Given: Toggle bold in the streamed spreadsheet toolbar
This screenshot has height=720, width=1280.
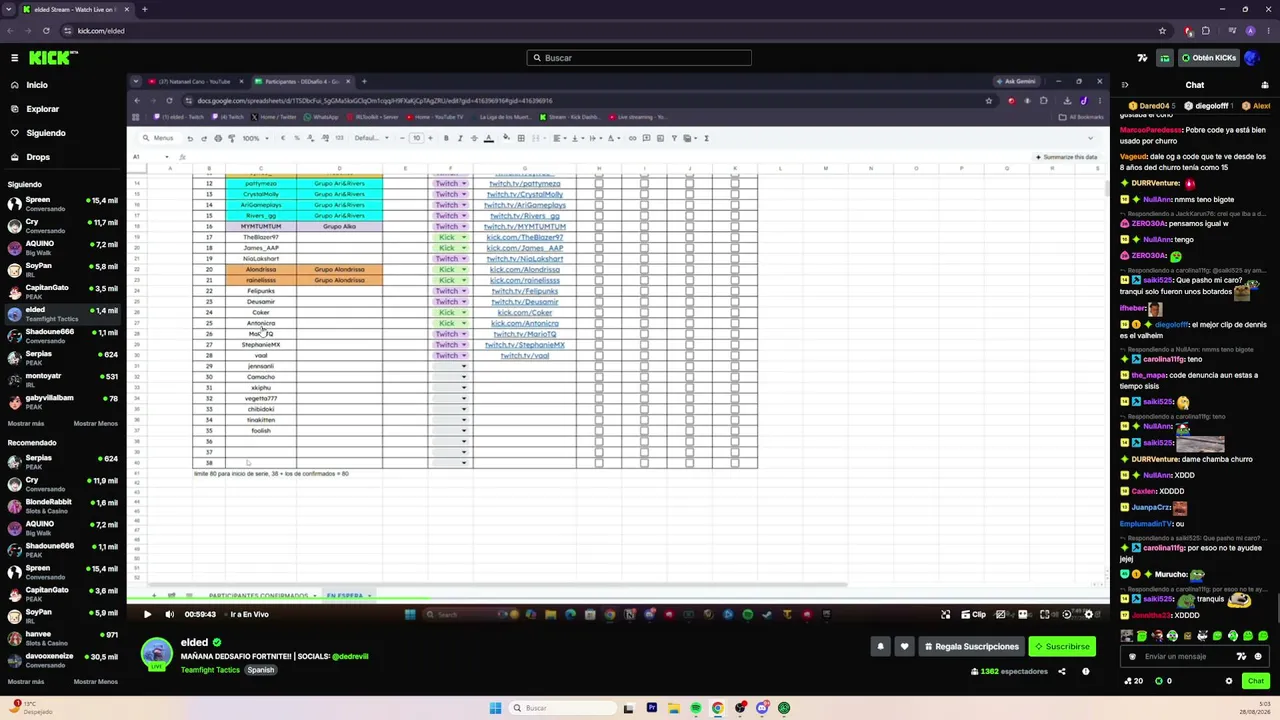Looking at the screenshot, I should pos(446,138).
